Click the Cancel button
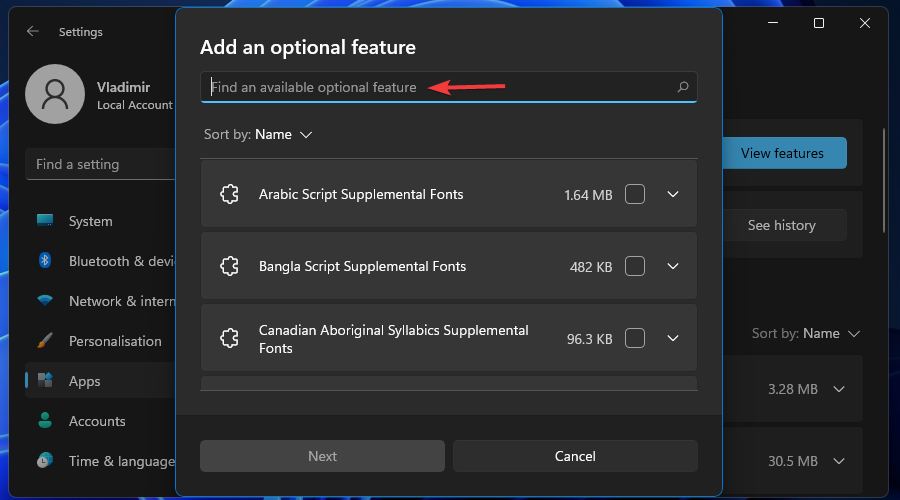 pos(575,456)
